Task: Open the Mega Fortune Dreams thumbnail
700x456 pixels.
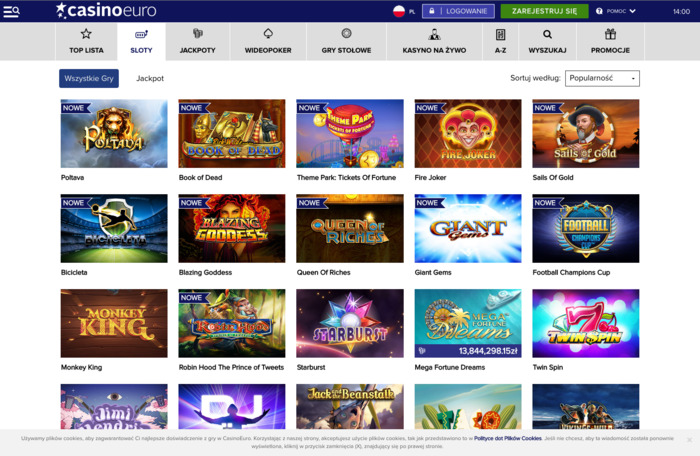Action: click(468, 323)
